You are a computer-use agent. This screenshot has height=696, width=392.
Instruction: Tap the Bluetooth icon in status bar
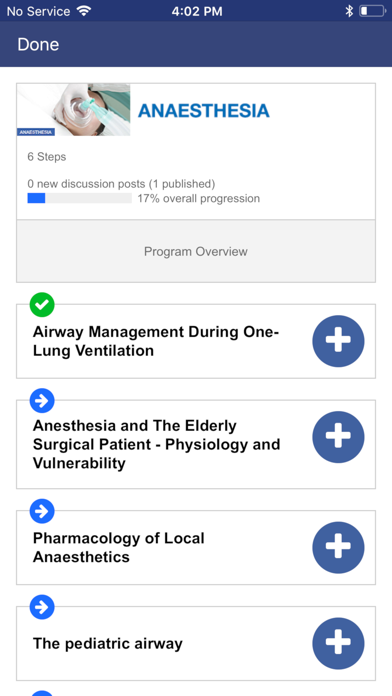pyautogui.click(x=349, y=11)
